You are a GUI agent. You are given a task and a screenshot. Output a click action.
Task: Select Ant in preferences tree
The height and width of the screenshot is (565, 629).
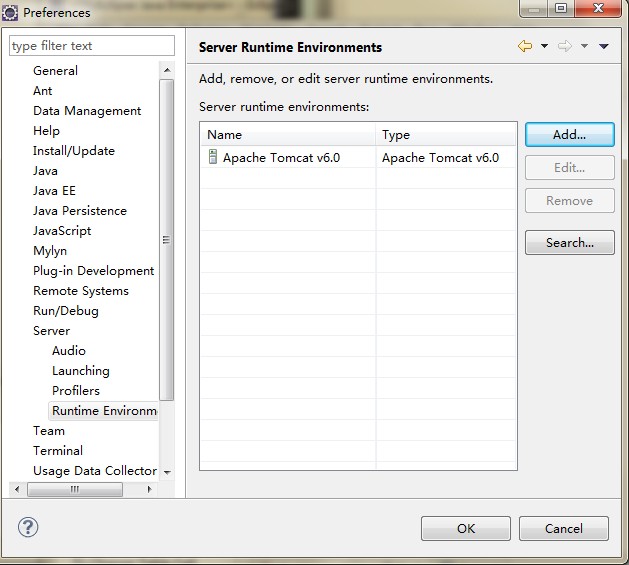point(43,91)
